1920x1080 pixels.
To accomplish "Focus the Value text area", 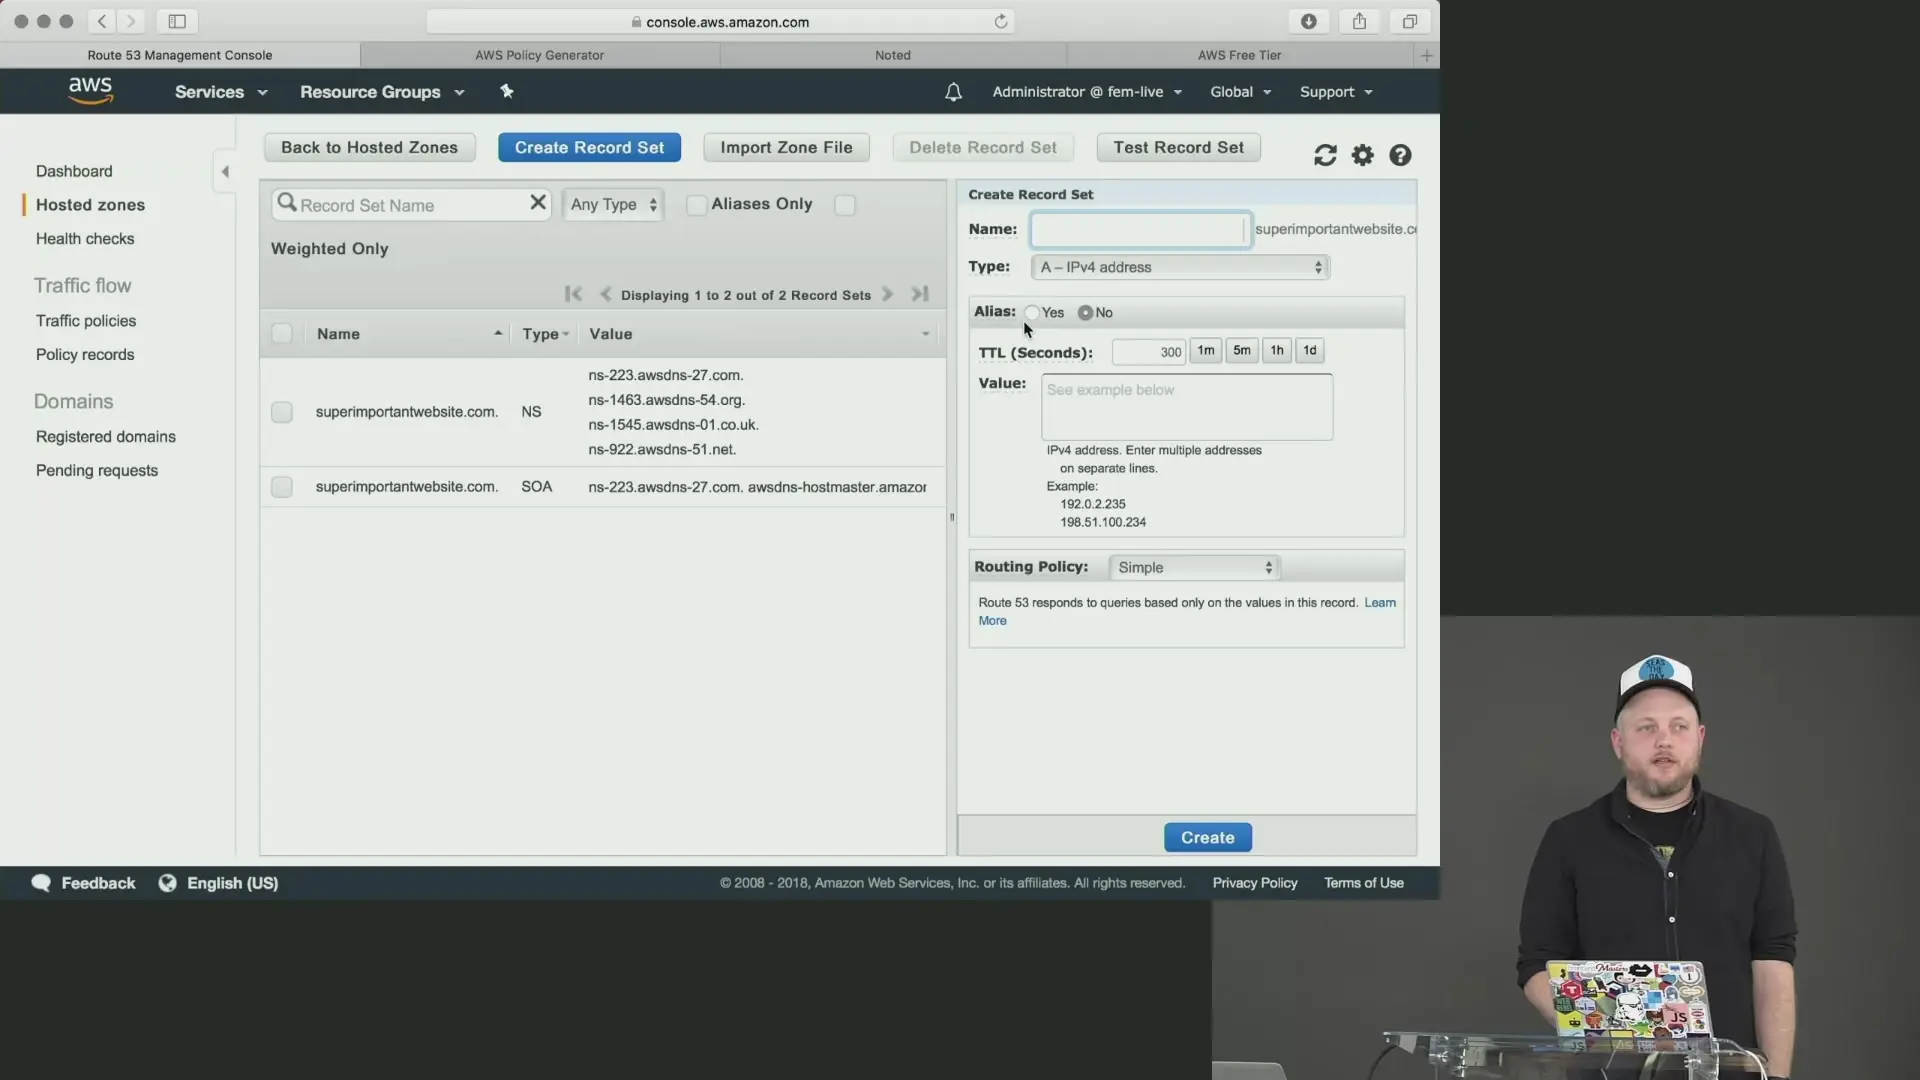I will [1187, 407].
